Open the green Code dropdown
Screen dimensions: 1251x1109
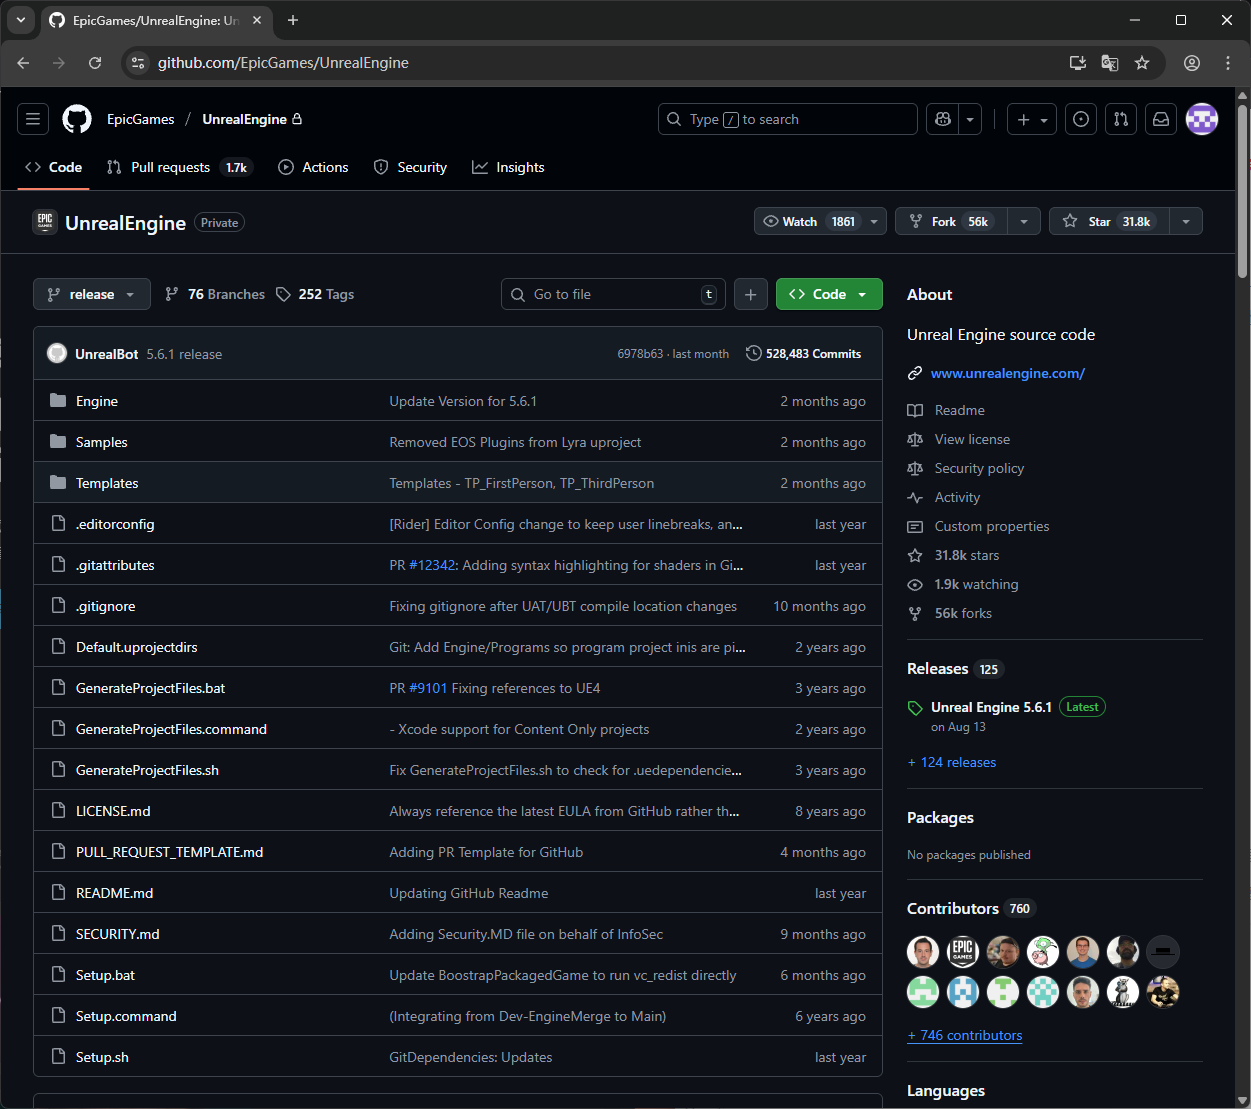pos(829,294)
